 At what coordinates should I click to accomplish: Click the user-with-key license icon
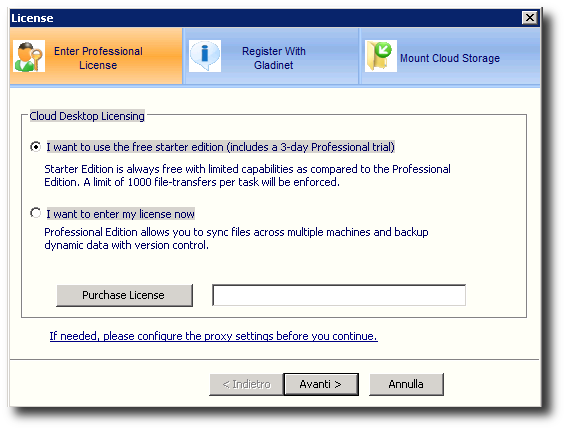pyautogui.click(x=29, y=56)
